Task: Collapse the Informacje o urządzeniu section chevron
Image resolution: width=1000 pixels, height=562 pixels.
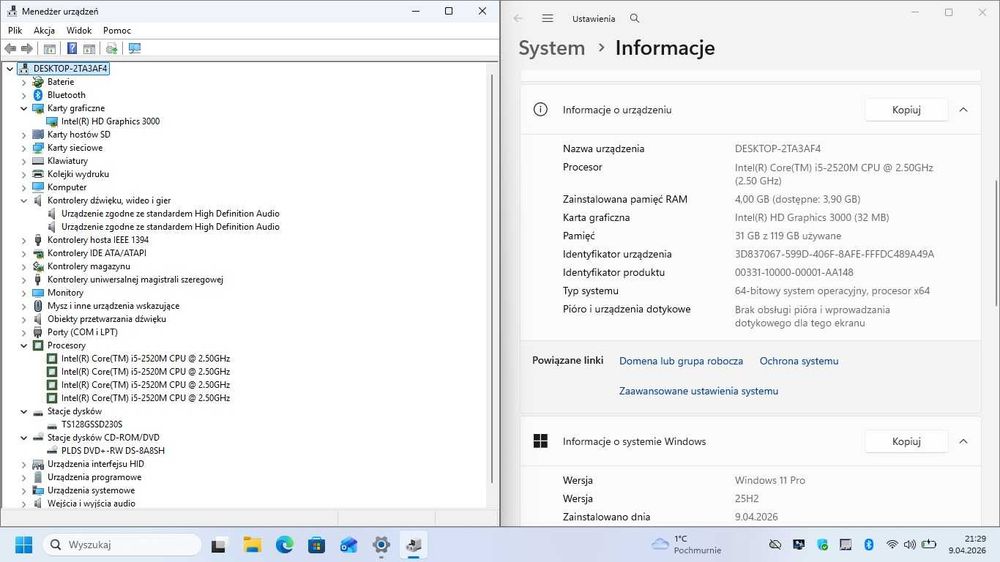Action: tap(963, 110)
